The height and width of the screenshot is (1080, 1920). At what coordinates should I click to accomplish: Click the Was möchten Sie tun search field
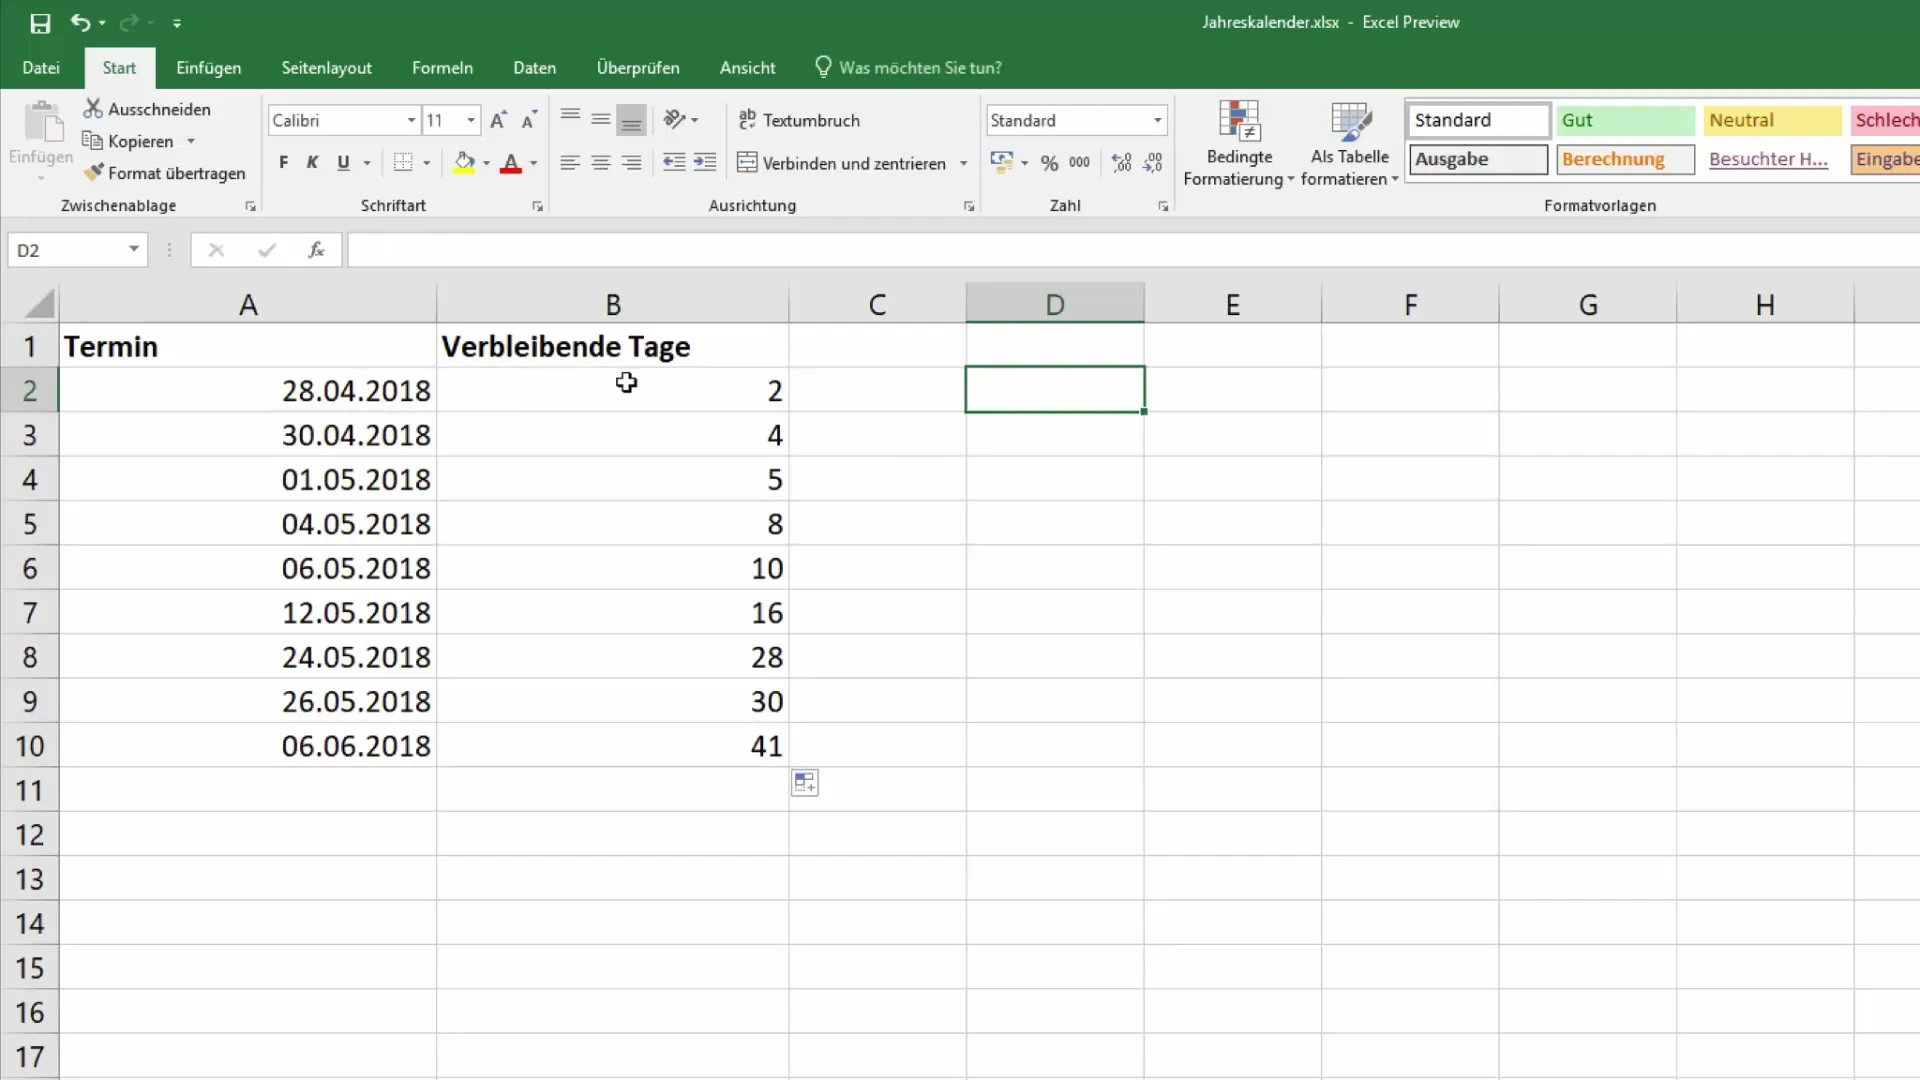coord(908,68)
